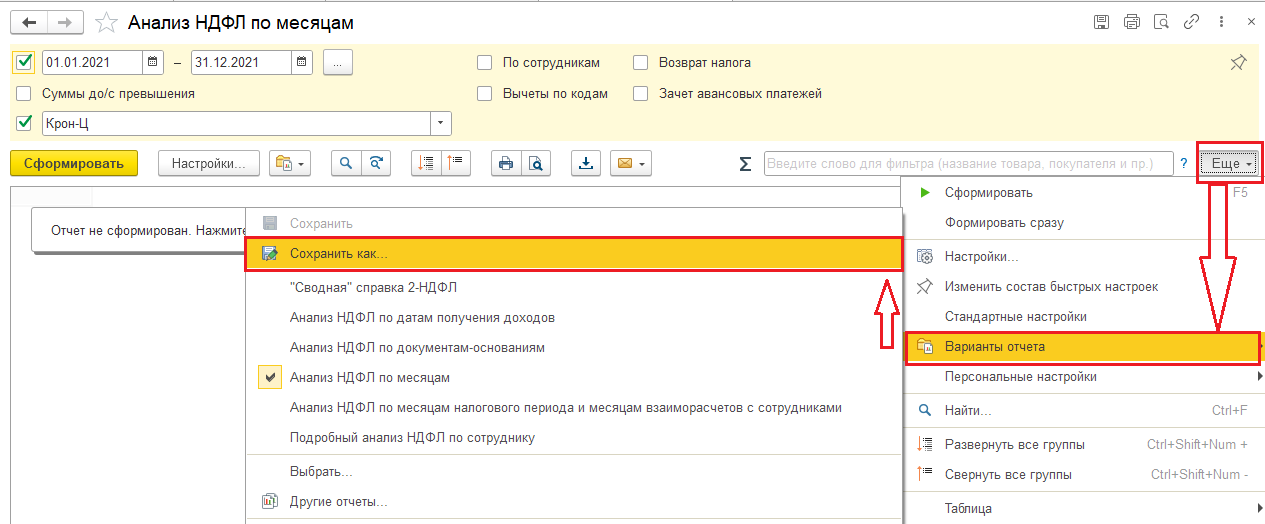
Task: Expand the 'Еще' dropdown menu button
Action: 1229,164
